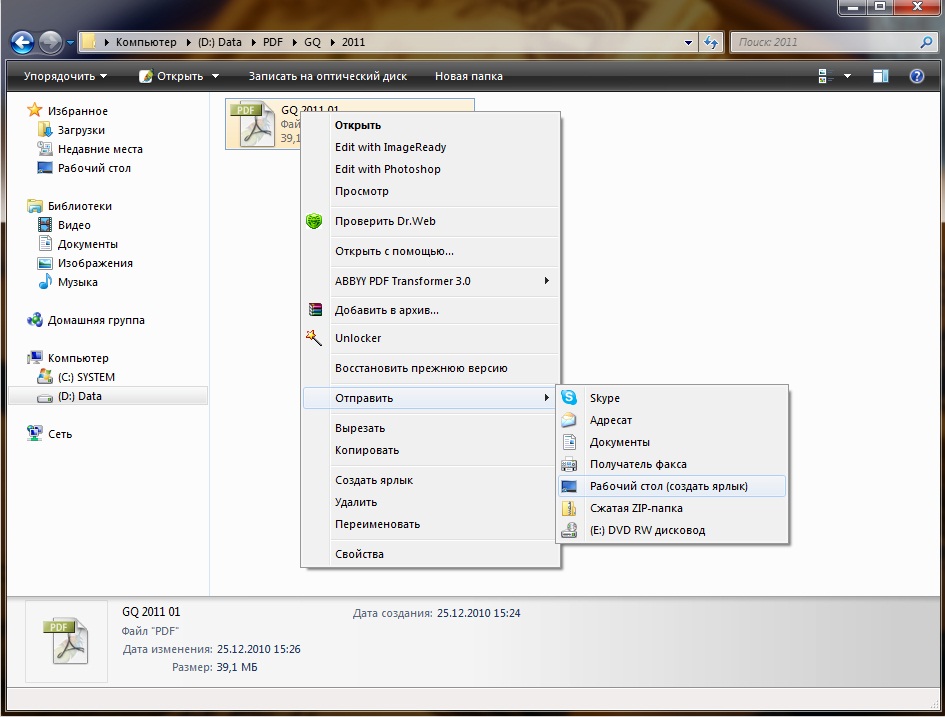Select Сеть in navigation pane

point(60,434)
